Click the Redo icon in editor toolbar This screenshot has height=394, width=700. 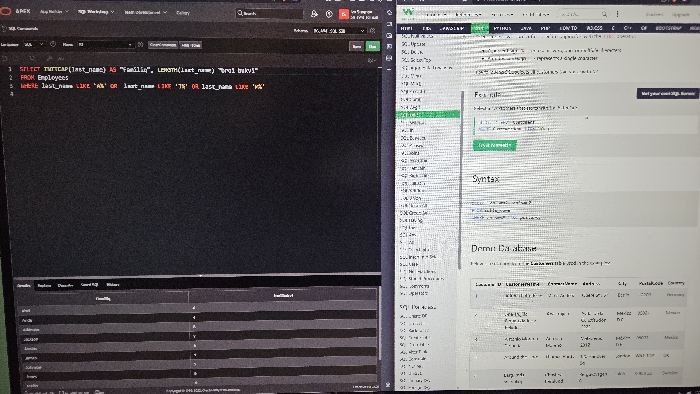[x=16, y=58]
